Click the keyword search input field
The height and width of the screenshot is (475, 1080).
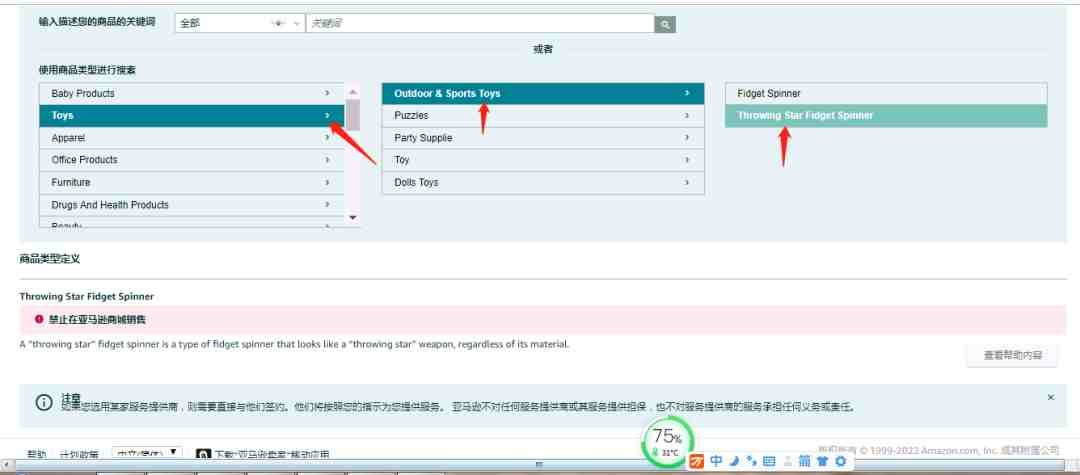click(479, 23)
